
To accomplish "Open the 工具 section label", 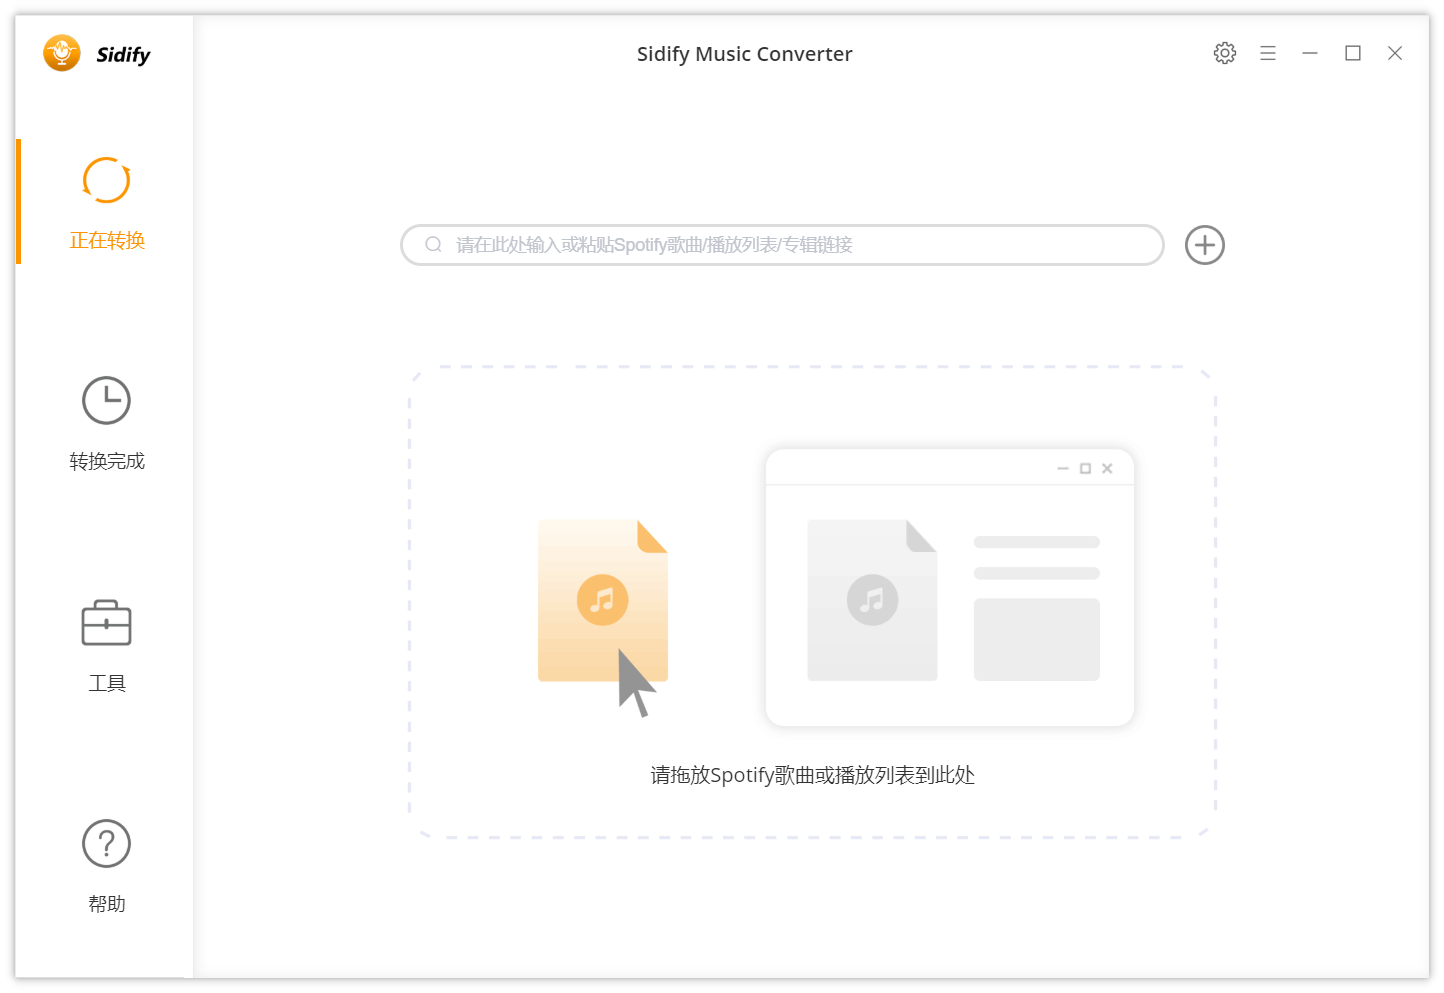I will point(106,682).
